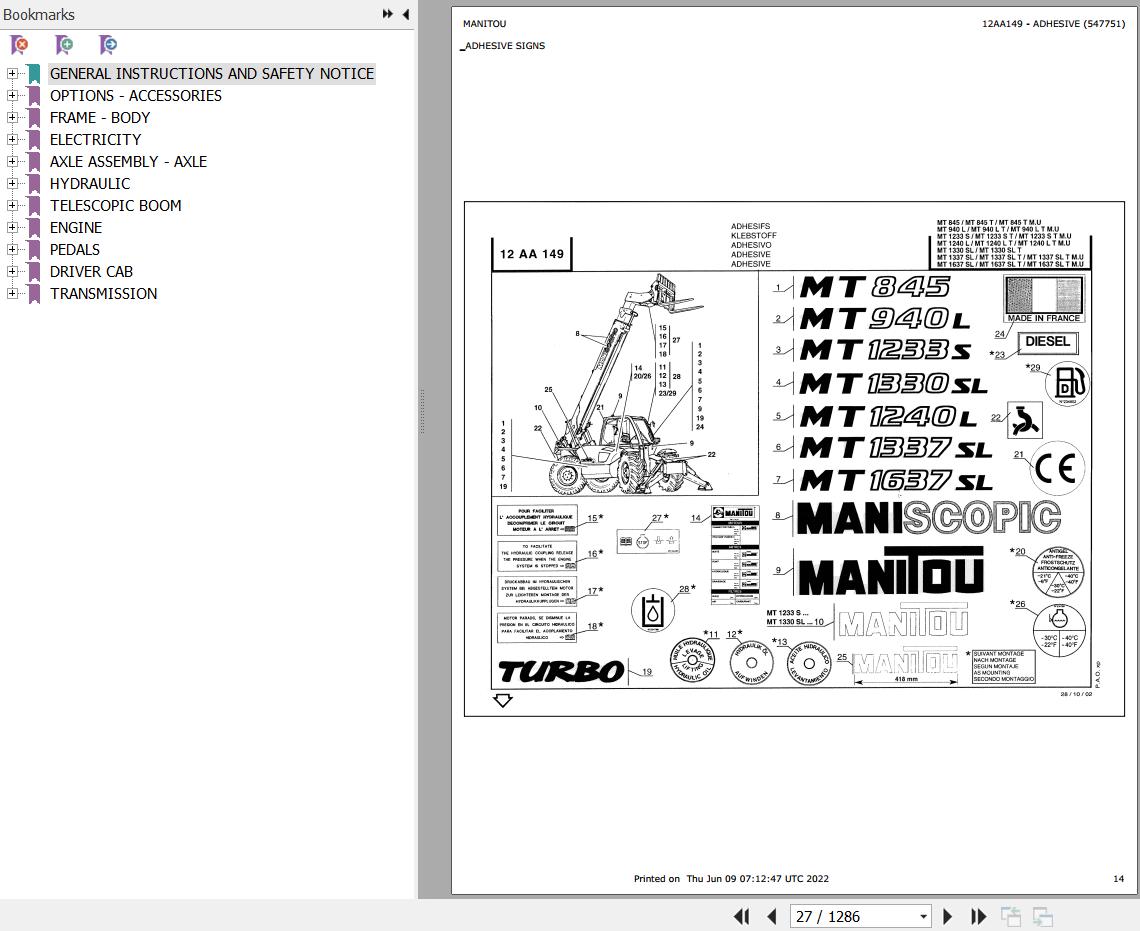This screenshot has height=931, width=1140.
Task: Open the DRIVER CAB bookmark
Action: coord(91,271)
